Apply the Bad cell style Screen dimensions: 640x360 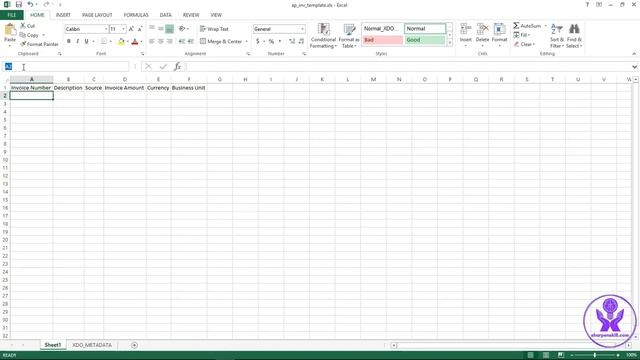point(382,40)
